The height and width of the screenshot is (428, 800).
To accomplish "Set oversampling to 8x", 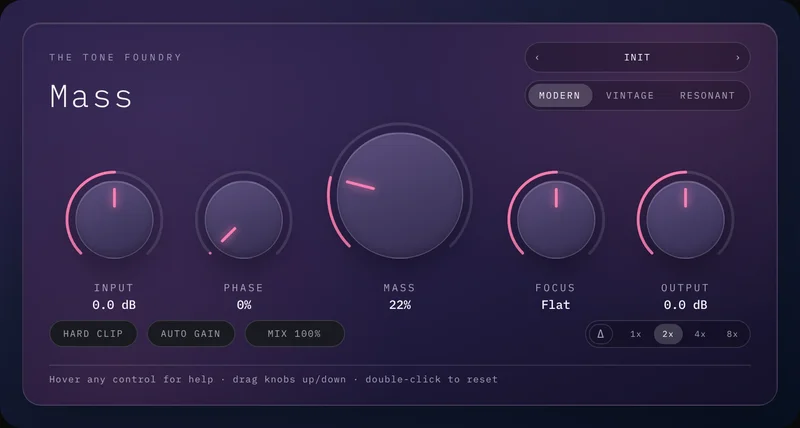I will pos(732,334).
